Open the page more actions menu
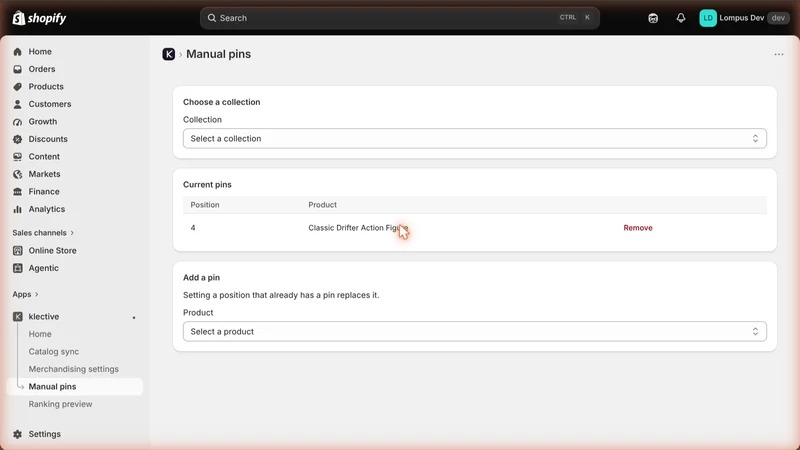 pyautogui.click(x=779, y=54)
